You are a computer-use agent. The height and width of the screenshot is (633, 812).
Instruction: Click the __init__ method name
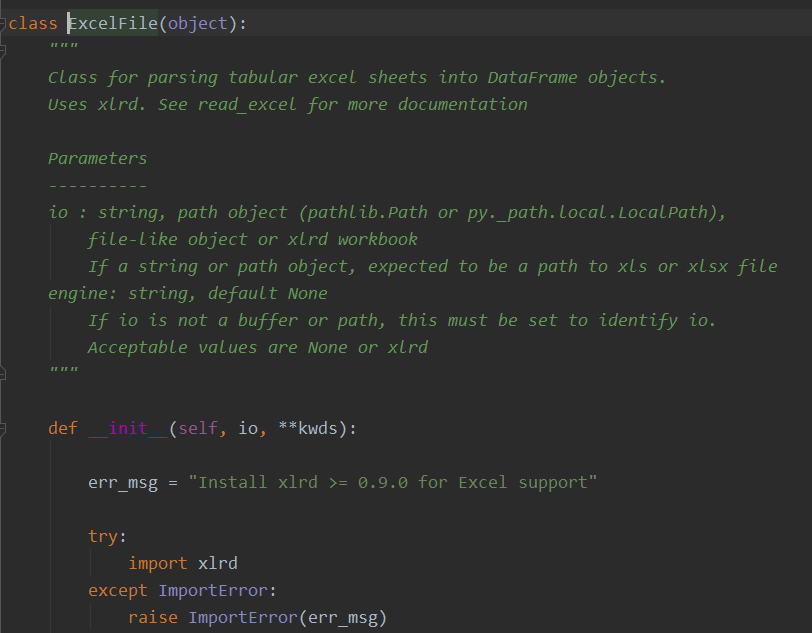[128, 428]
